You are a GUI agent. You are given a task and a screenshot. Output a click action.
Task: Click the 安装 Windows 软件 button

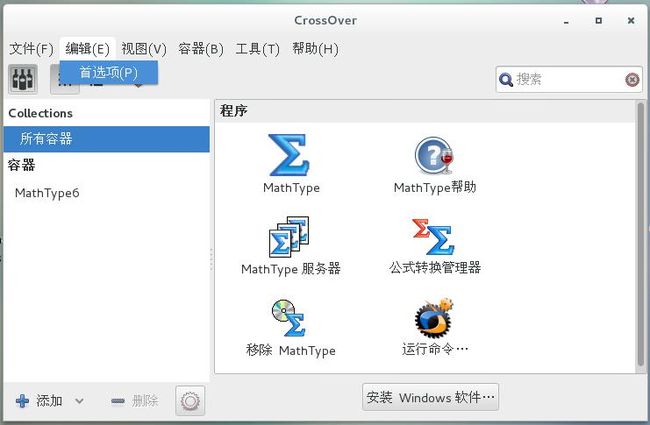coord(430,397)
